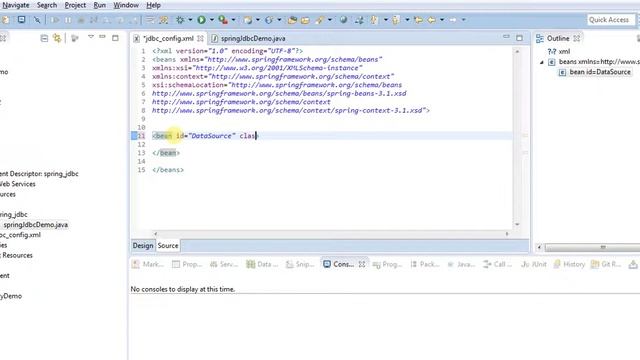Open the Run dropdown arrow beside green play

click(212, 20)
